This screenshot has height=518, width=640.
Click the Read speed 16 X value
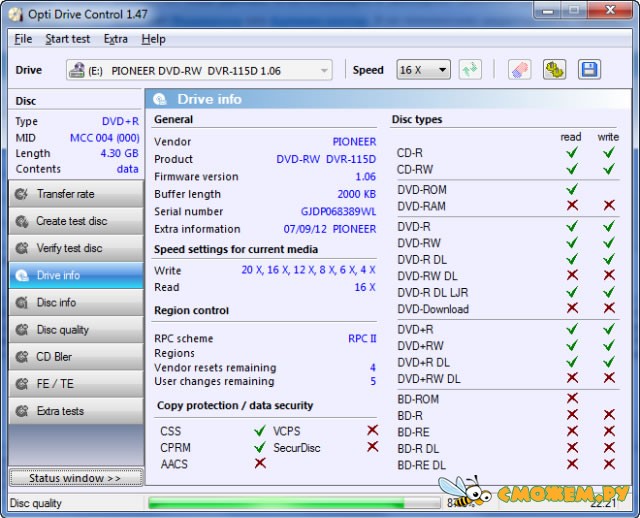[364, 287]
